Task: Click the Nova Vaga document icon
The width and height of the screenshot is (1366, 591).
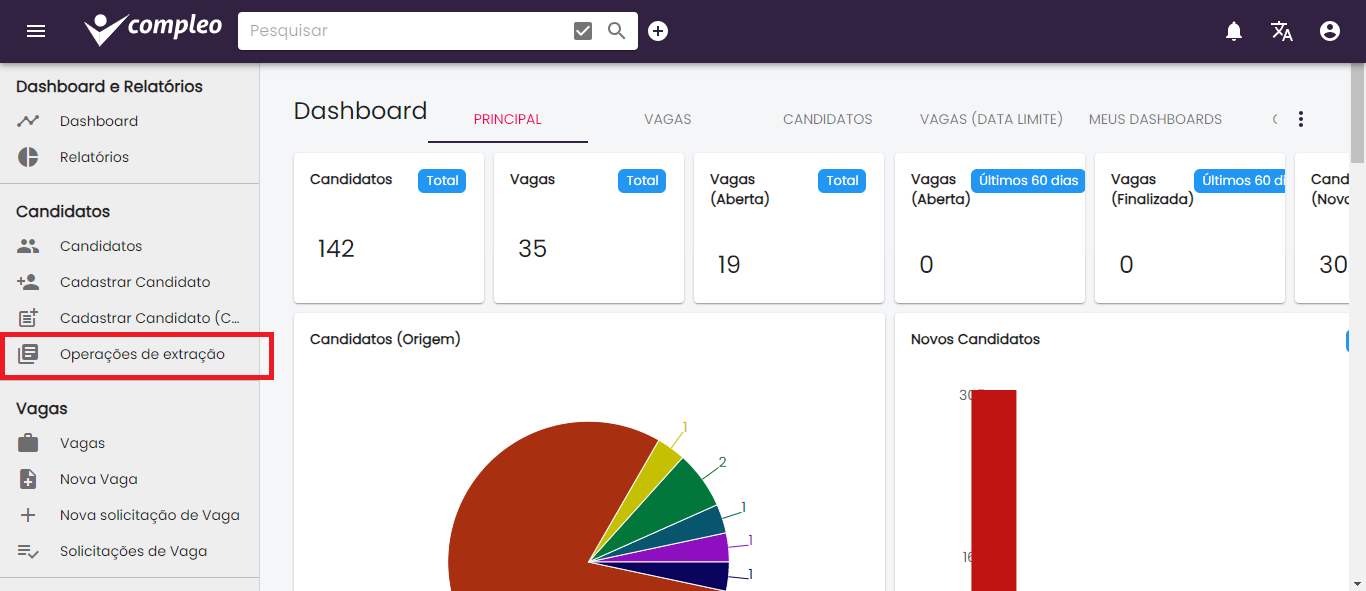Action: click(28, 479)
